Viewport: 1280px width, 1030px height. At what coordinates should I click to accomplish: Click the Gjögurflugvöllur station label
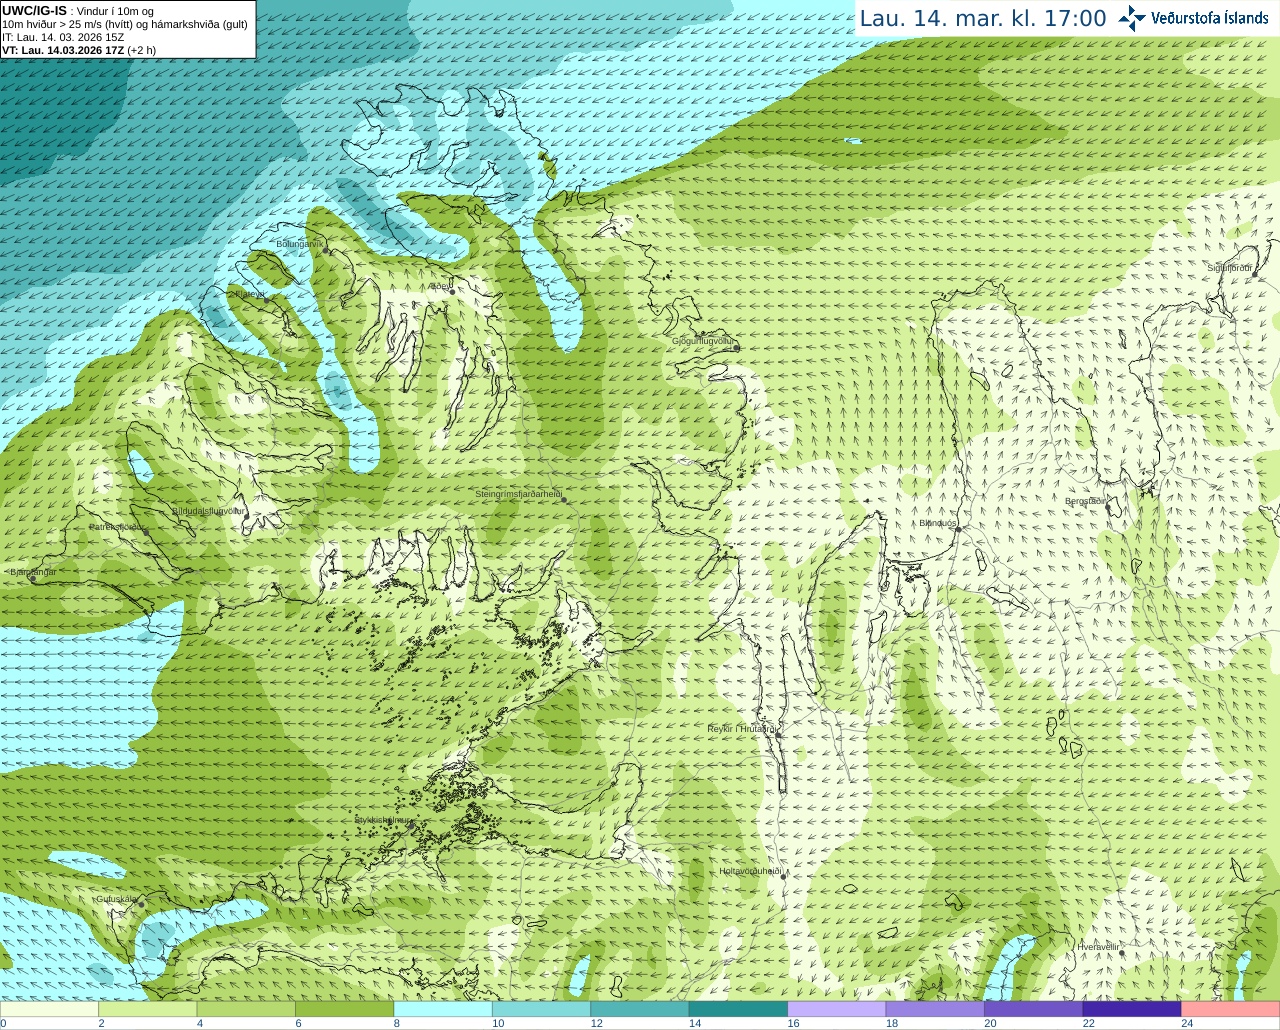(x=704, y=342)
